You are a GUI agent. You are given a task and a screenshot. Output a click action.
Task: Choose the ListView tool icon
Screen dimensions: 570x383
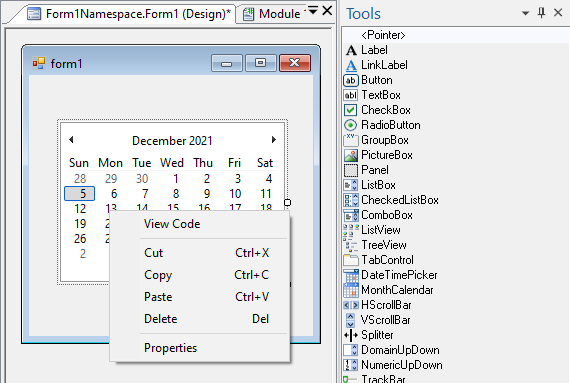[351, 230]
